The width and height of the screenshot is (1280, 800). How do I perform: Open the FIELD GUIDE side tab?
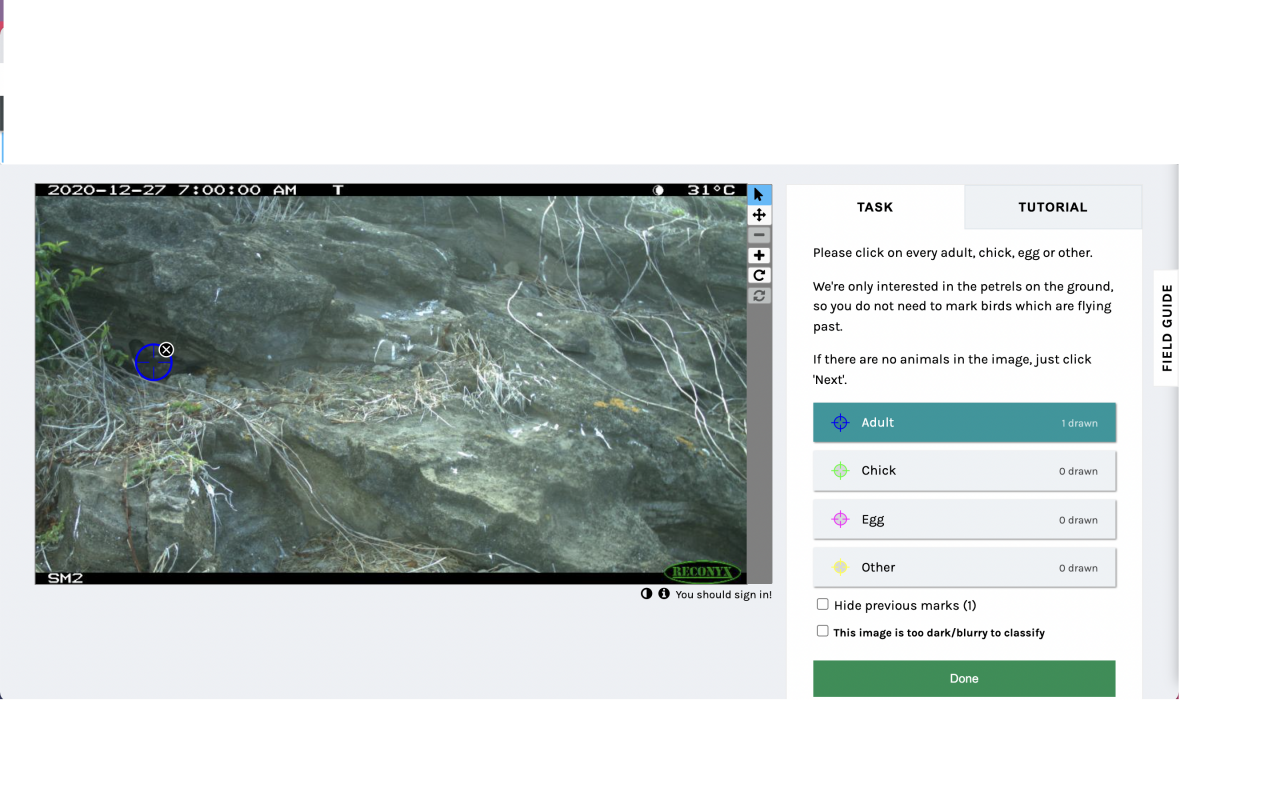[x=1166, y=328]
